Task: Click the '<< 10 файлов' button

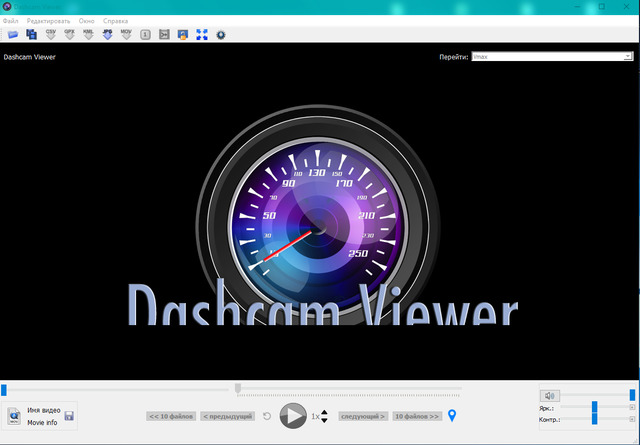Action: 171,416
